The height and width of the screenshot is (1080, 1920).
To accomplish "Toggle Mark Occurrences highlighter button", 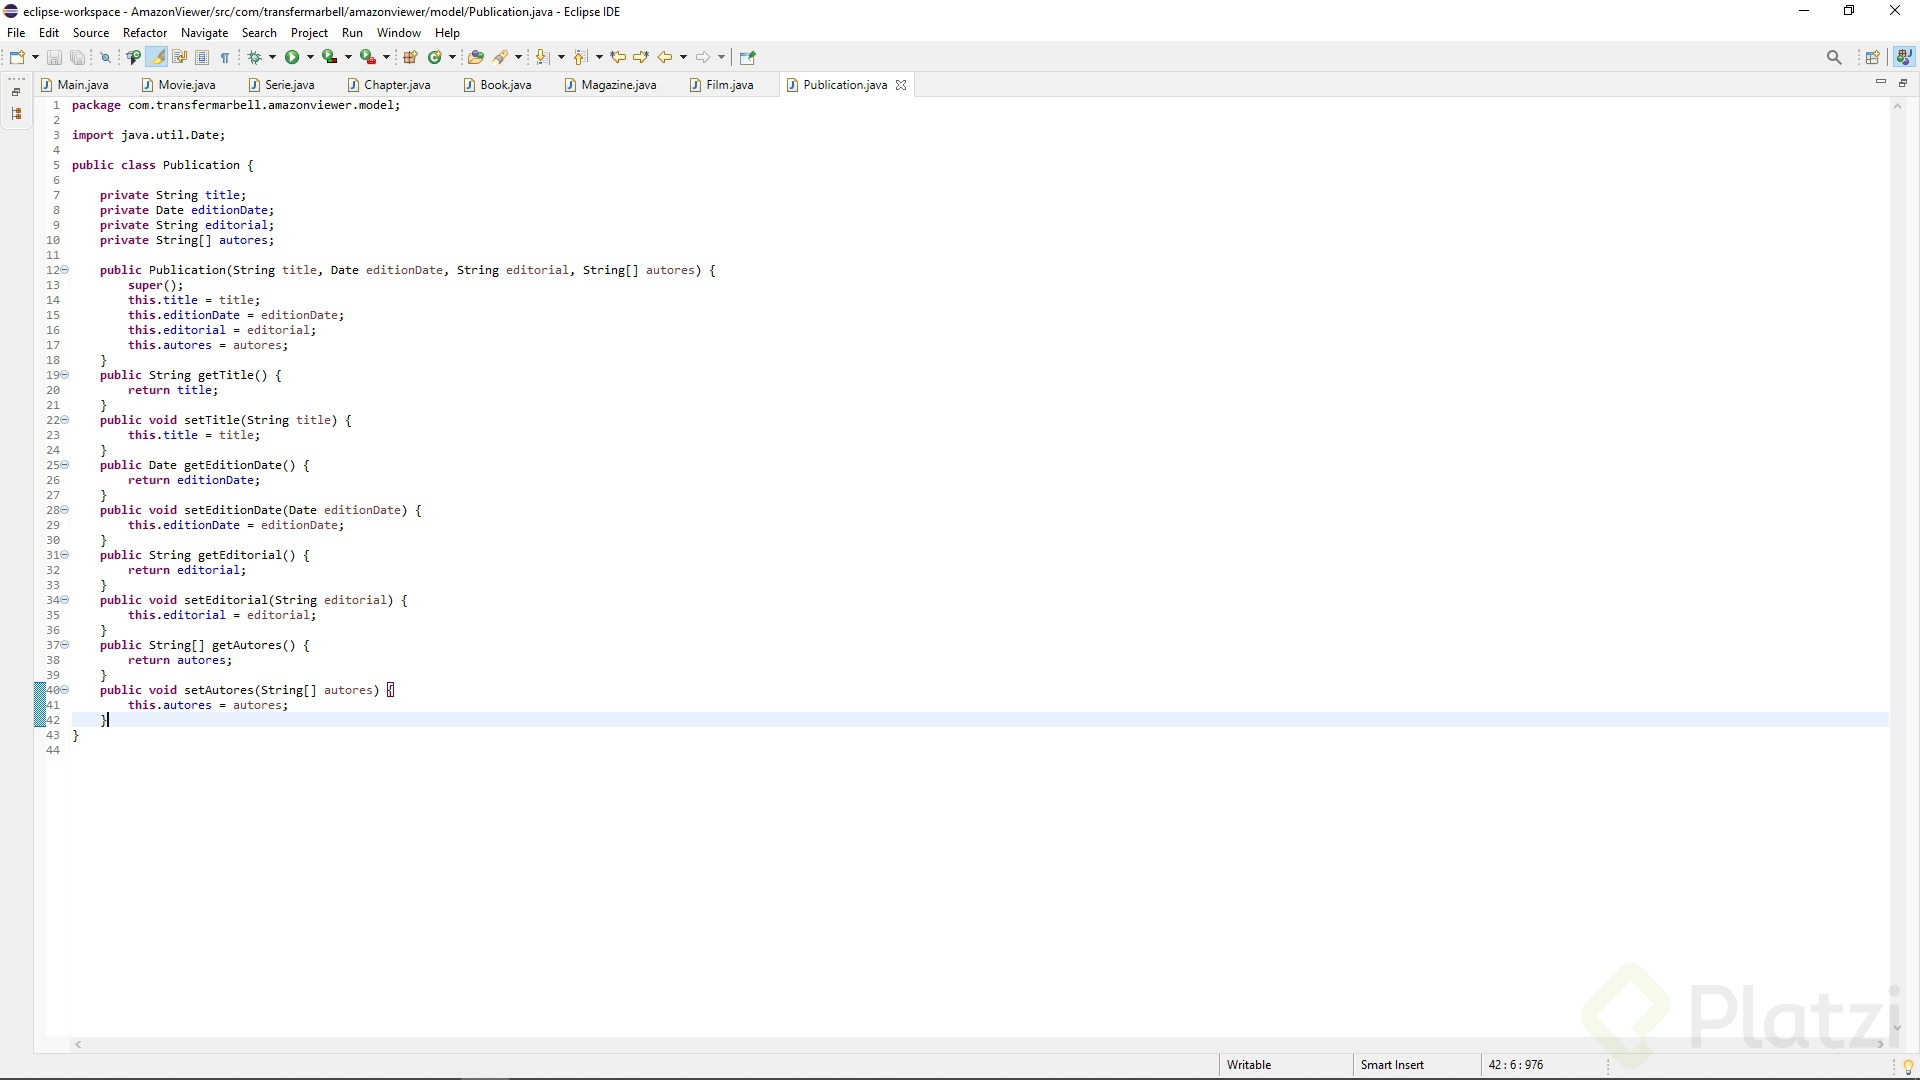I will point(158,57).
